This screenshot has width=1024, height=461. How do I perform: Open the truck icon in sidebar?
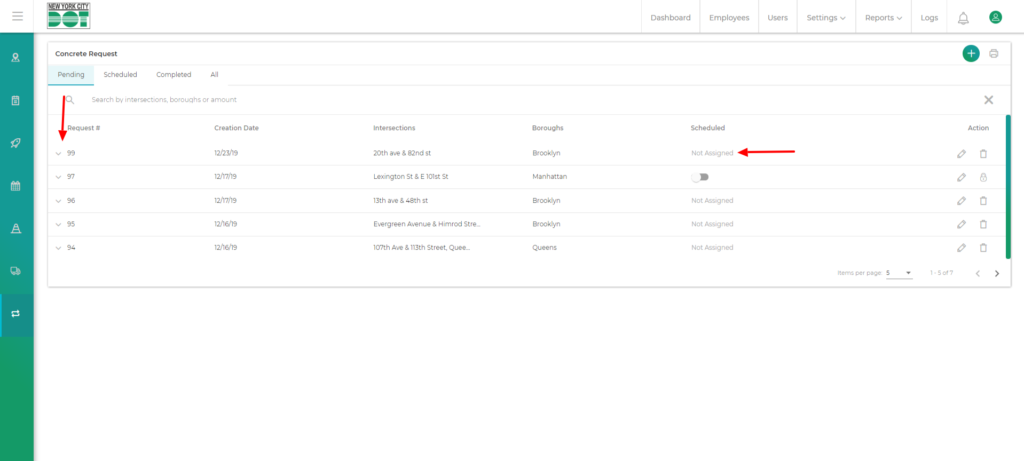[16, 271]
